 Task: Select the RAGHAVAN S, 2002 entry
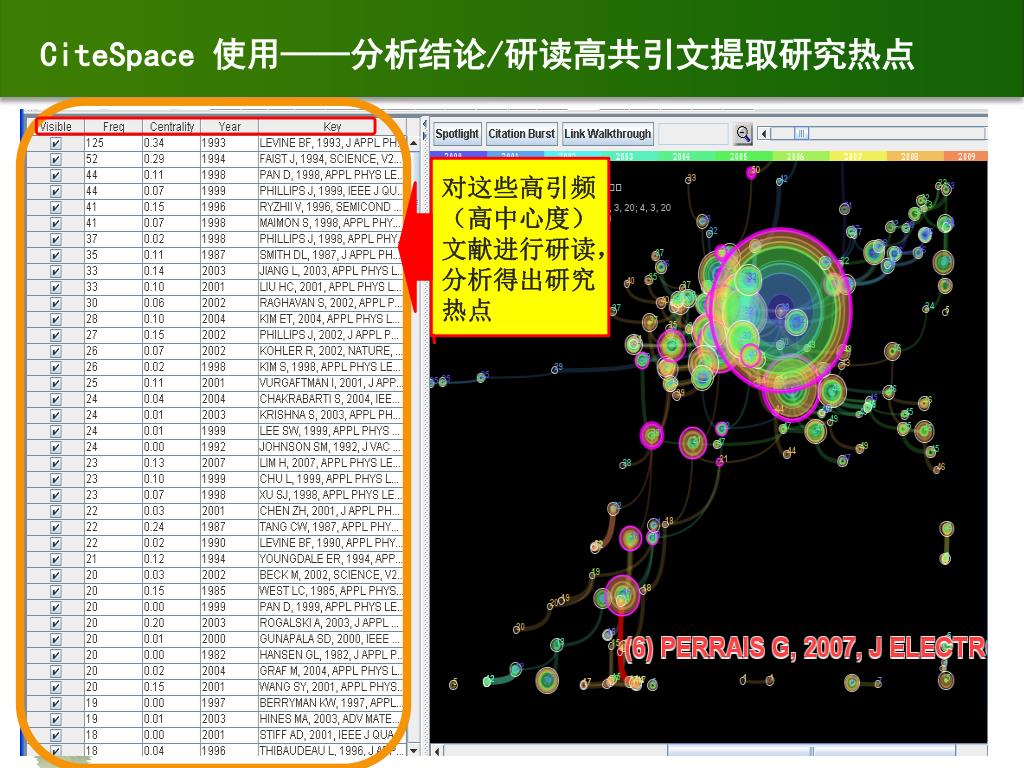330,303
